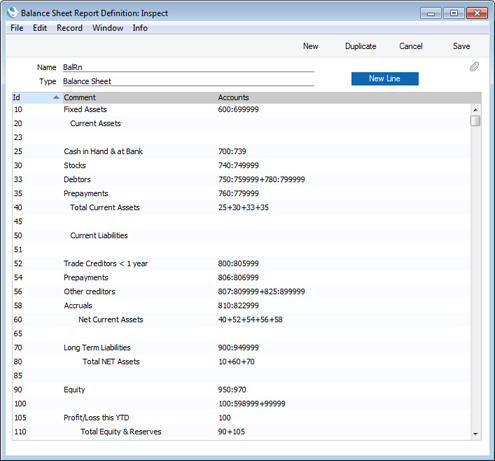Select the Total Current Assets row
This screenshot has height=461, width=495.
241,207
